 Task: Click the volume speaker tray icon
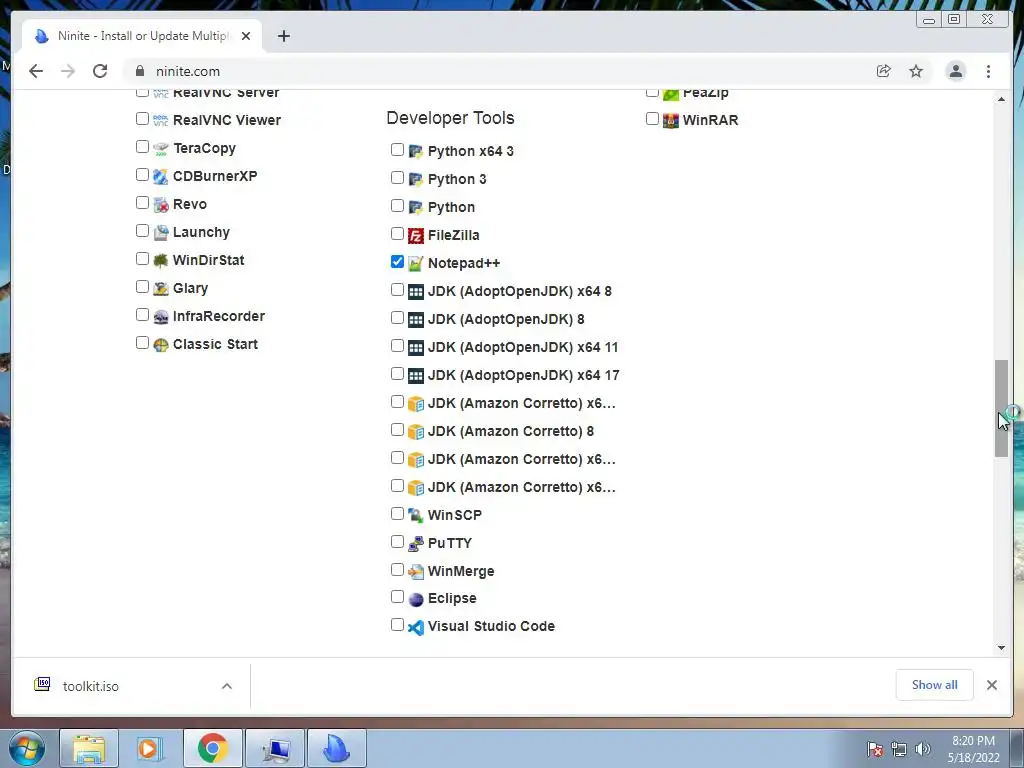pos(922,749)
